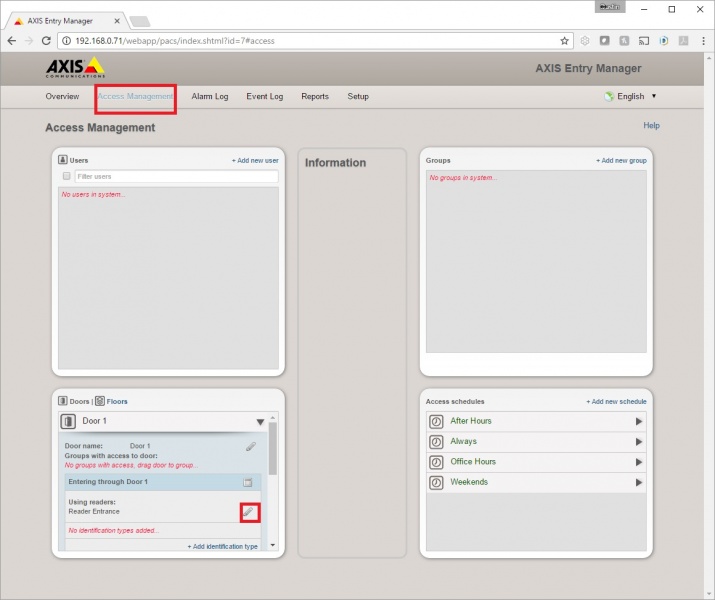The width and height of the screenshot is (715, 600).
Task: Edit Reader Entrance with pencil icon
Action: click(250, 512)
